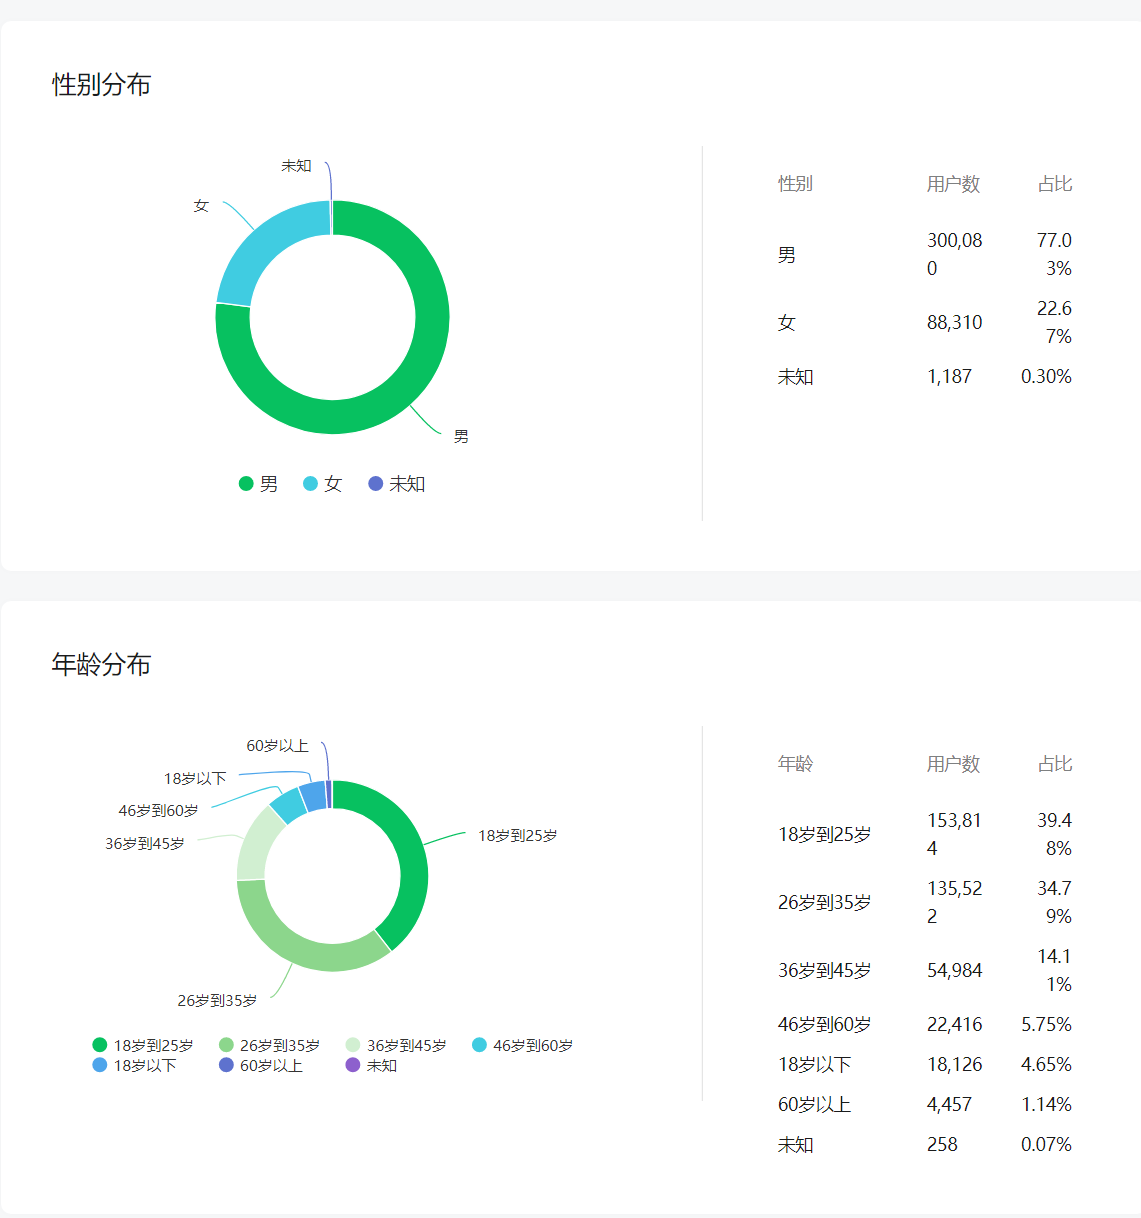Image resolution: width=1141 pixels, height=1218 pixels.
Task: Click the 0.07% percentage value
Action: click(x=1046, y=1145)
